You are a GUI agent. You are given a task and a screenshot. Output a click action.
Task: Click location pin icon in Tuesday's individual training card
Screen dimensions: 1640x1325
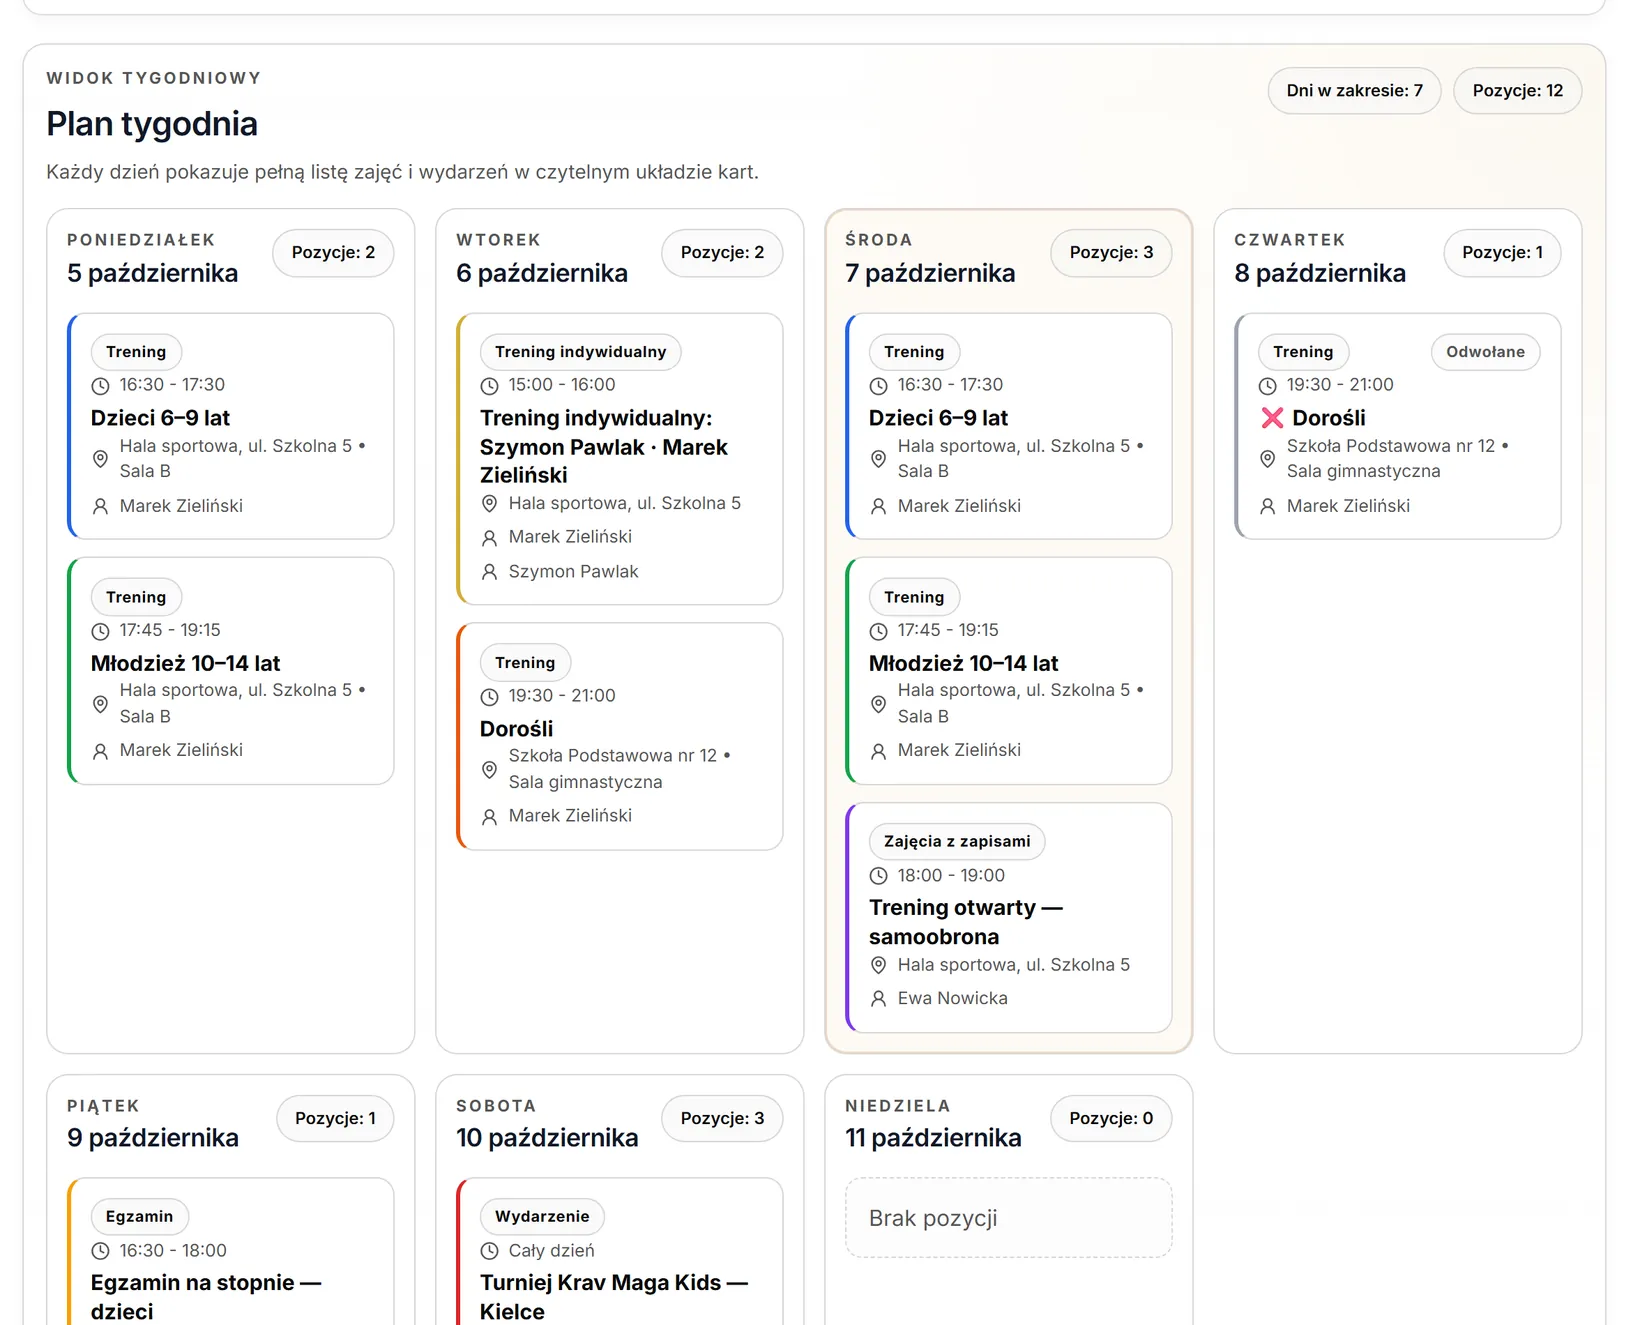click(489, 503)
